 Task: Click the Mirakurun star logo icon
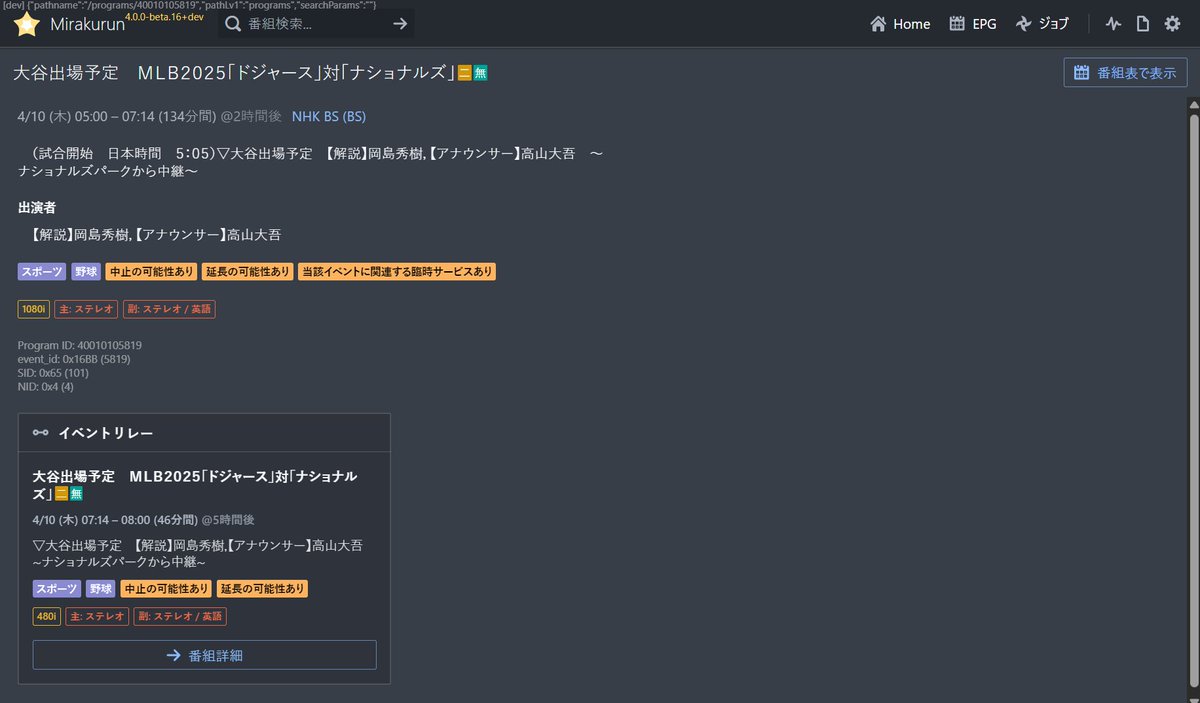pyautogui.click(x=27, y=24)
